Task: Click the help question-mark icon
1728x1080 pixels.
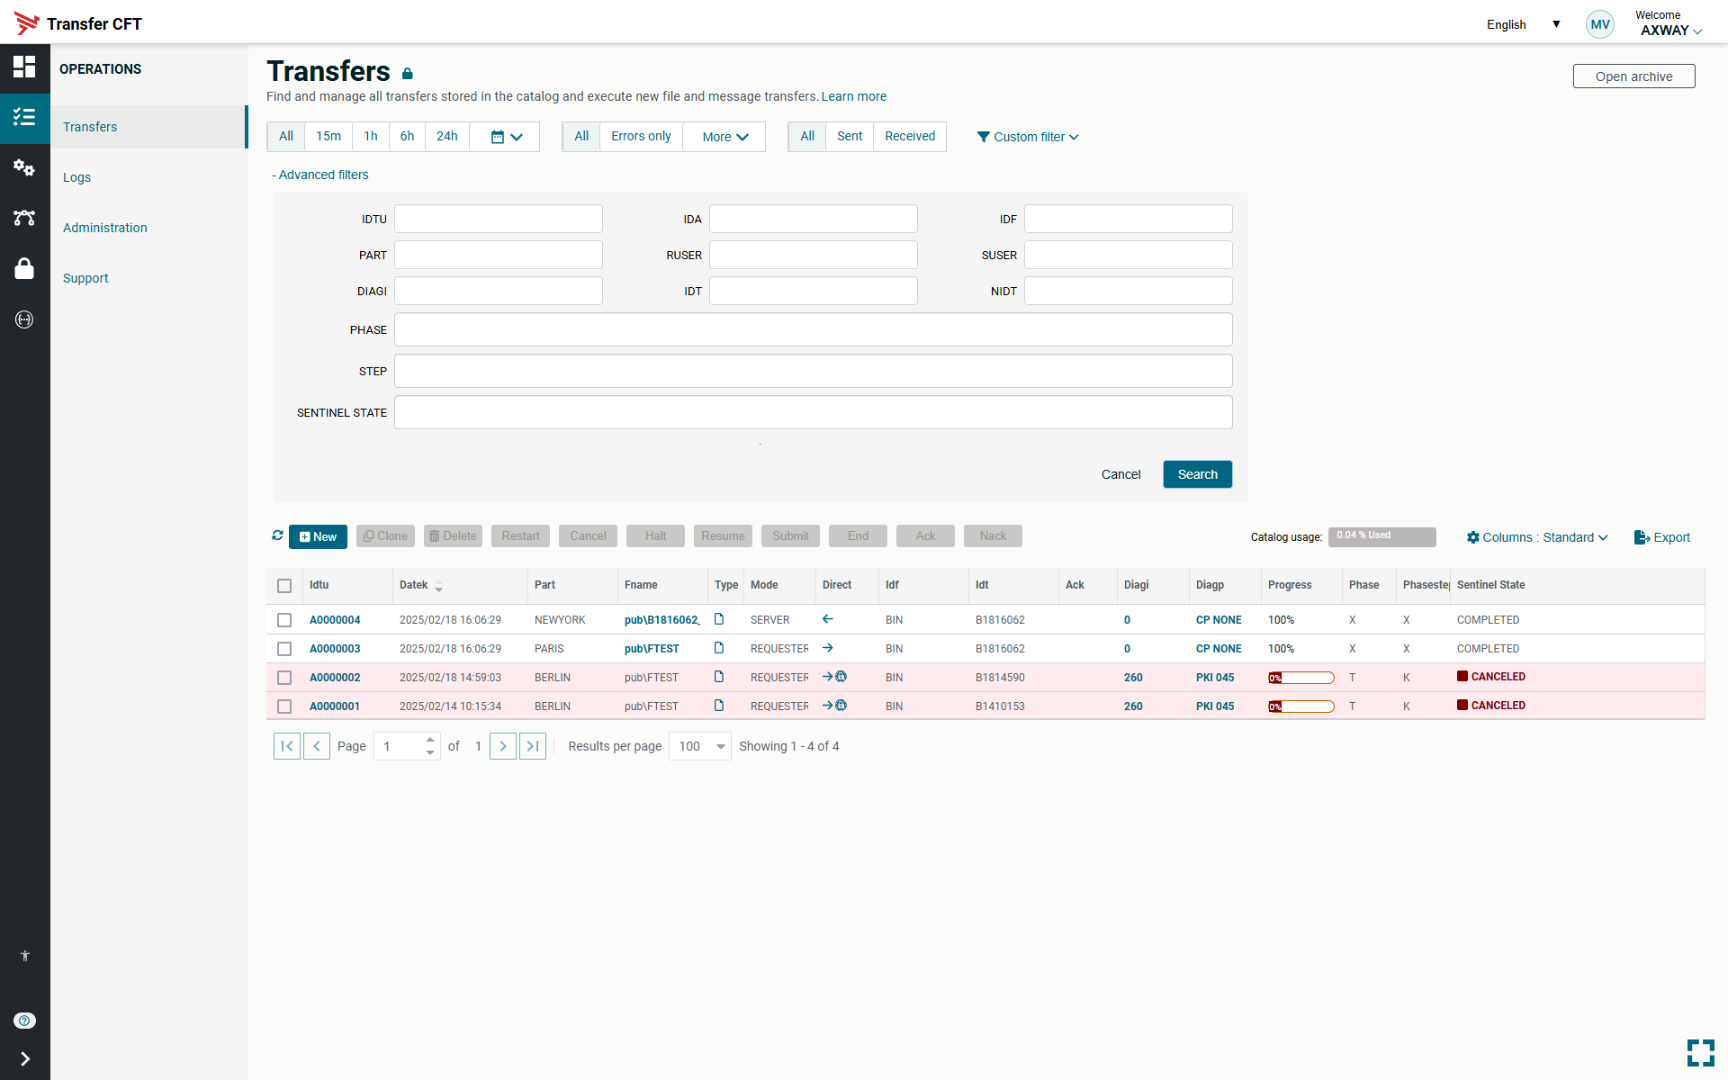Action: (x=25, y=1020)
